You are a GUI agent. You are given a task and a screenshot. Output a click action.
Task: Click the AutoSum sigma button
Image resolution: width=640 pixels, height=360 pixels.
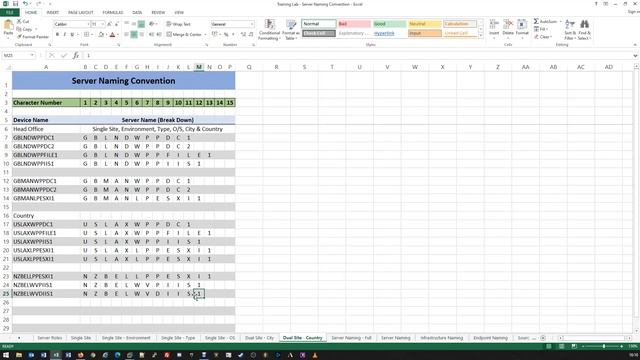(x=545, y=21)
